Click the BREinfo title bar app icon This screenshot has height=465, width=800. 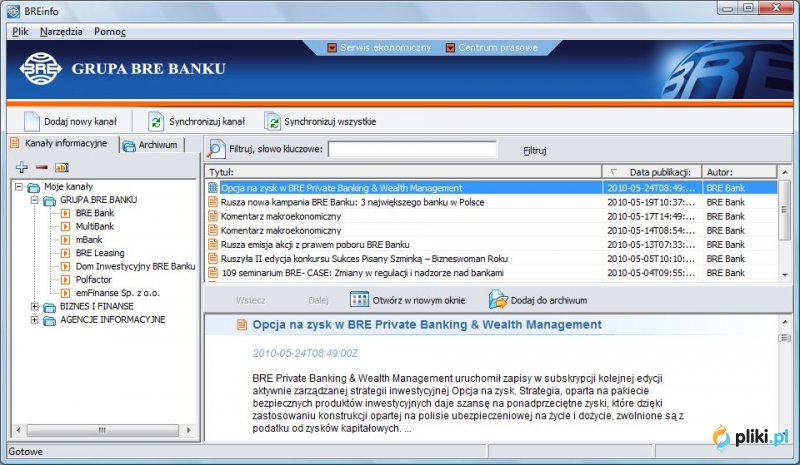[13, 11]
